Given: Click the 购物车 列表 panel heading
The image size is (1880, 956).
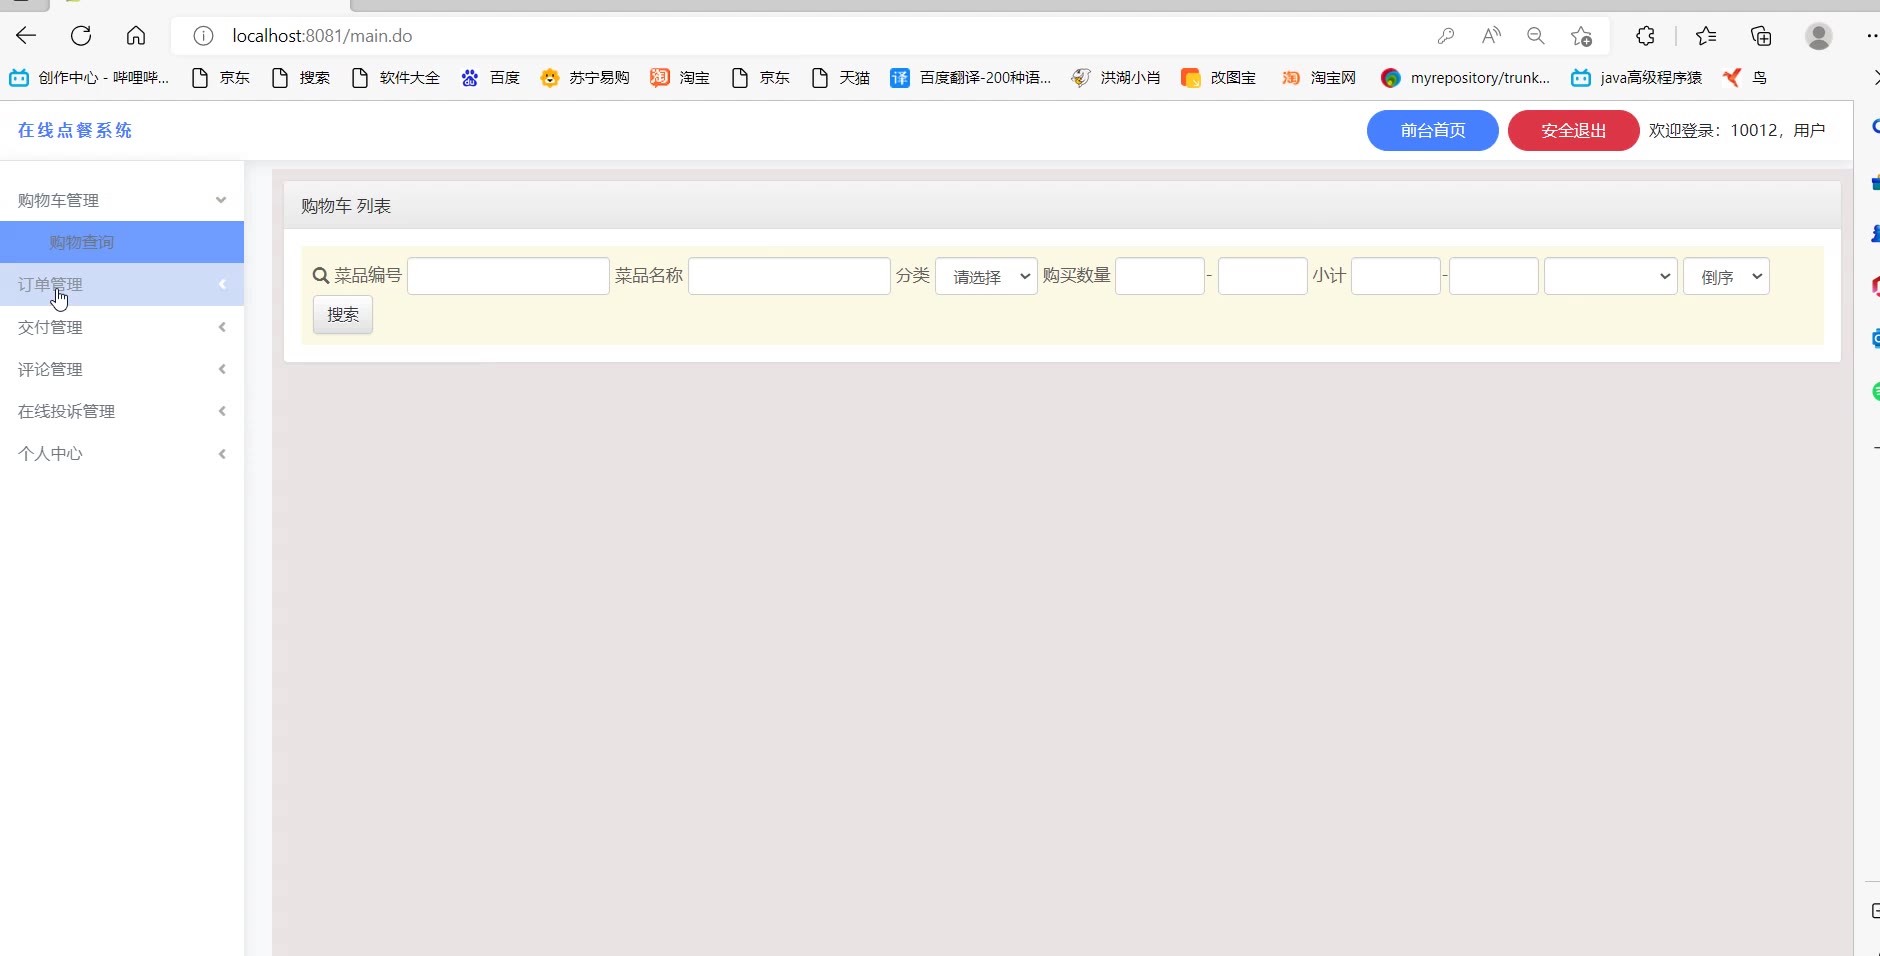Looking at the screenshot, I should pos(346,206).
